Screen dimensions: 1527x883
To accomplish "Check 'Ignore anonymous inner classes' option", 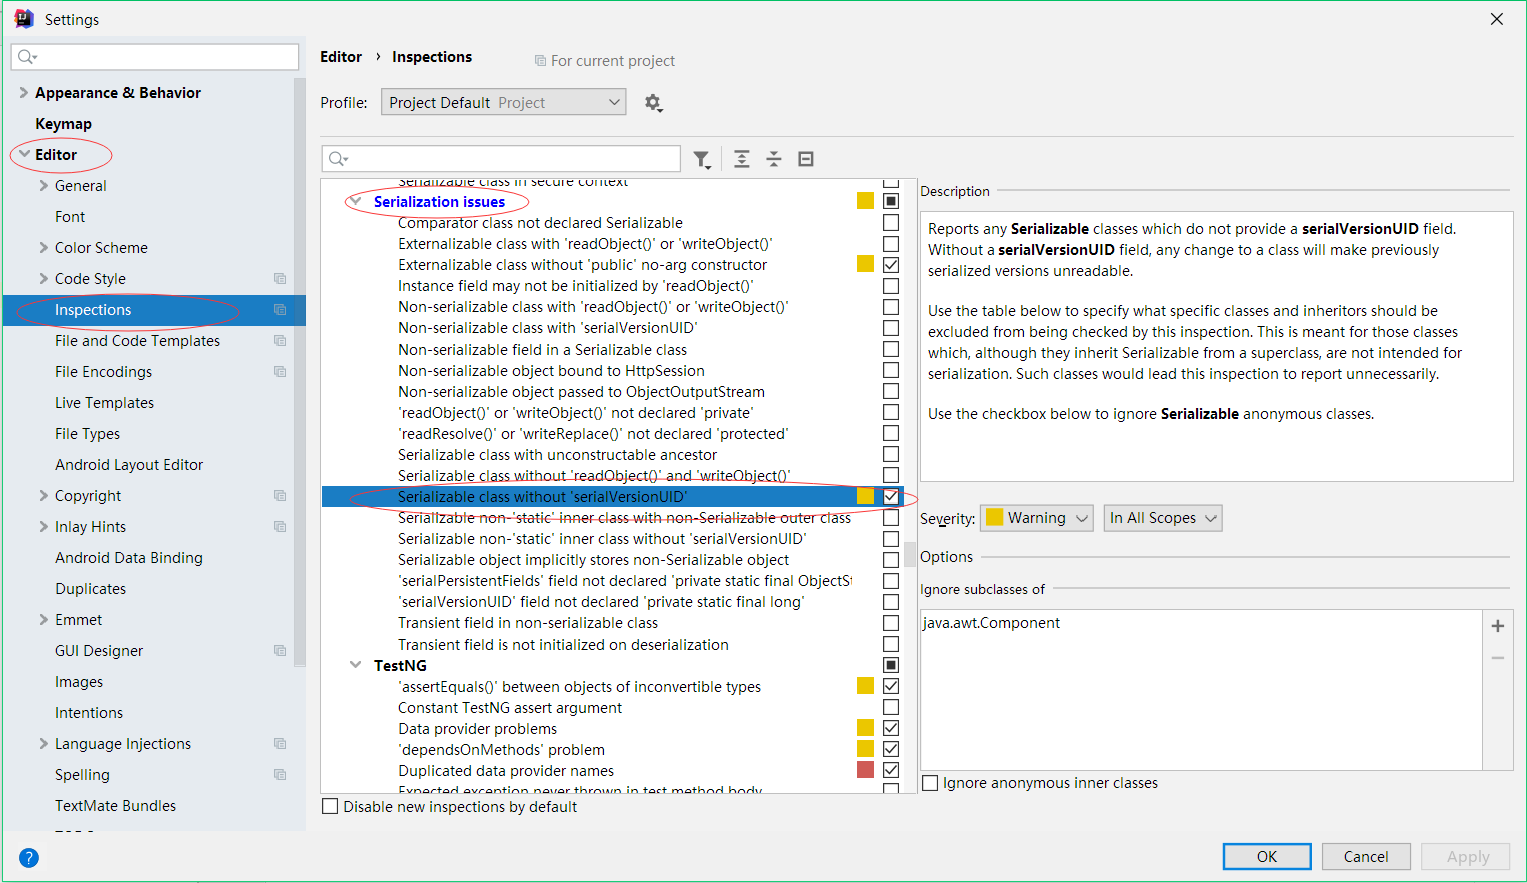I will pos(930,783).
